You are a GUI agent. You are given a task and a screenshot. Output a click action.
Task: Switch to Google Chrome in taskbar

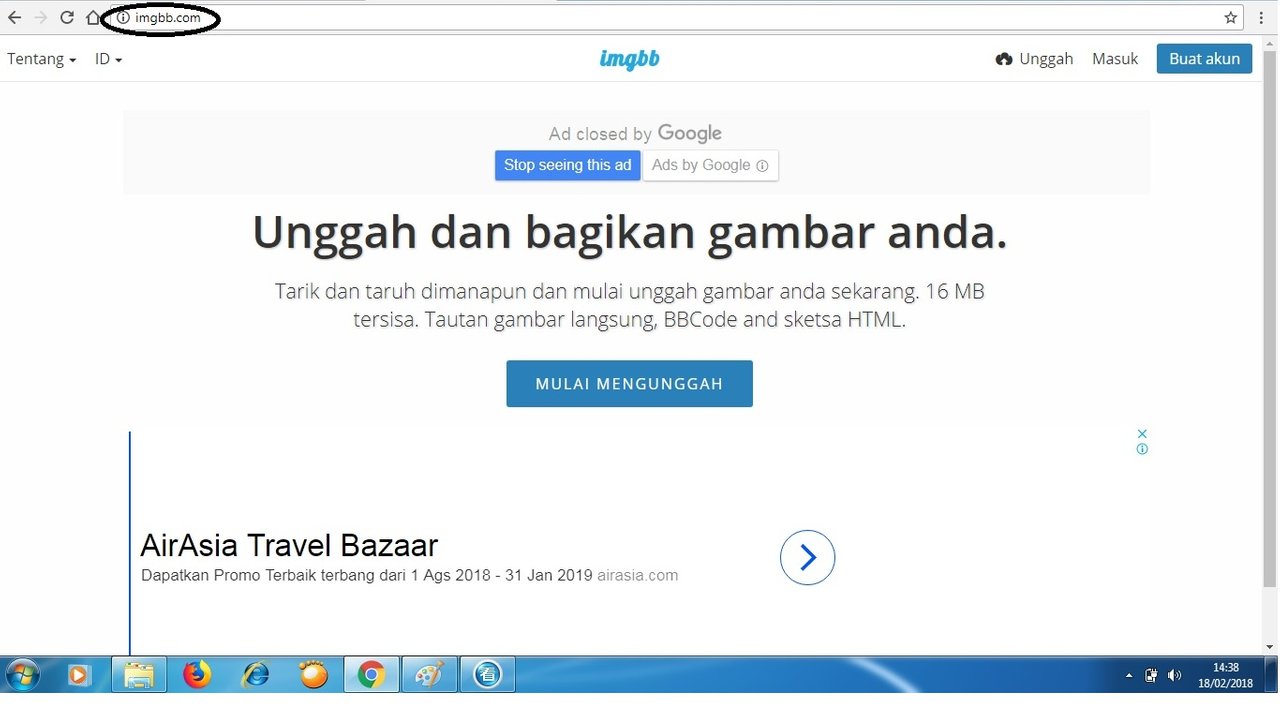point(371,676)
